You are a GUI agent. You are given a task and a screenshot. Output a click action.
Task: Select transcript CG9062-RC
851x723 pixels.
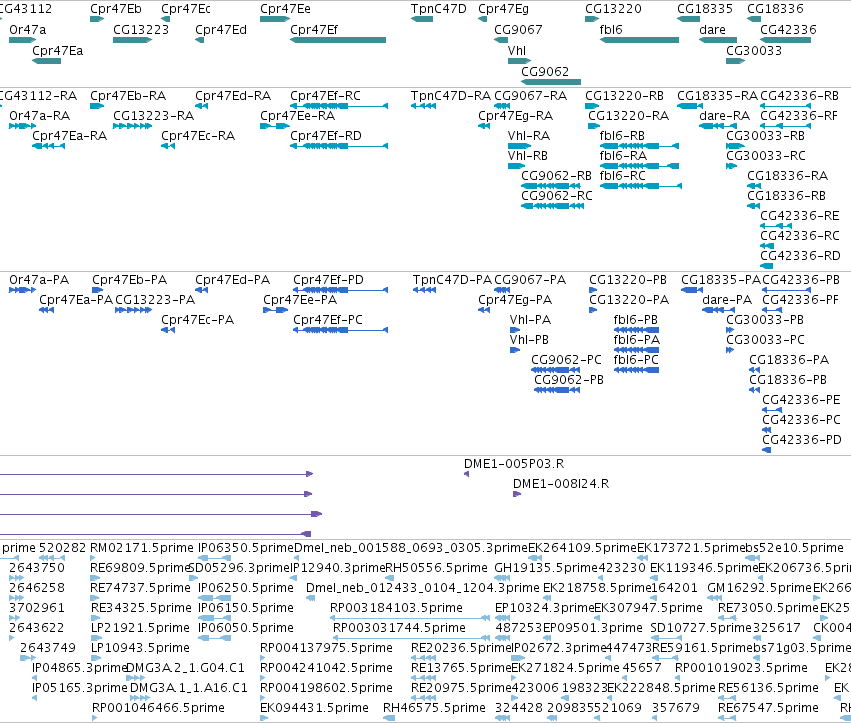pyautogui.click(x=552, y=206)
